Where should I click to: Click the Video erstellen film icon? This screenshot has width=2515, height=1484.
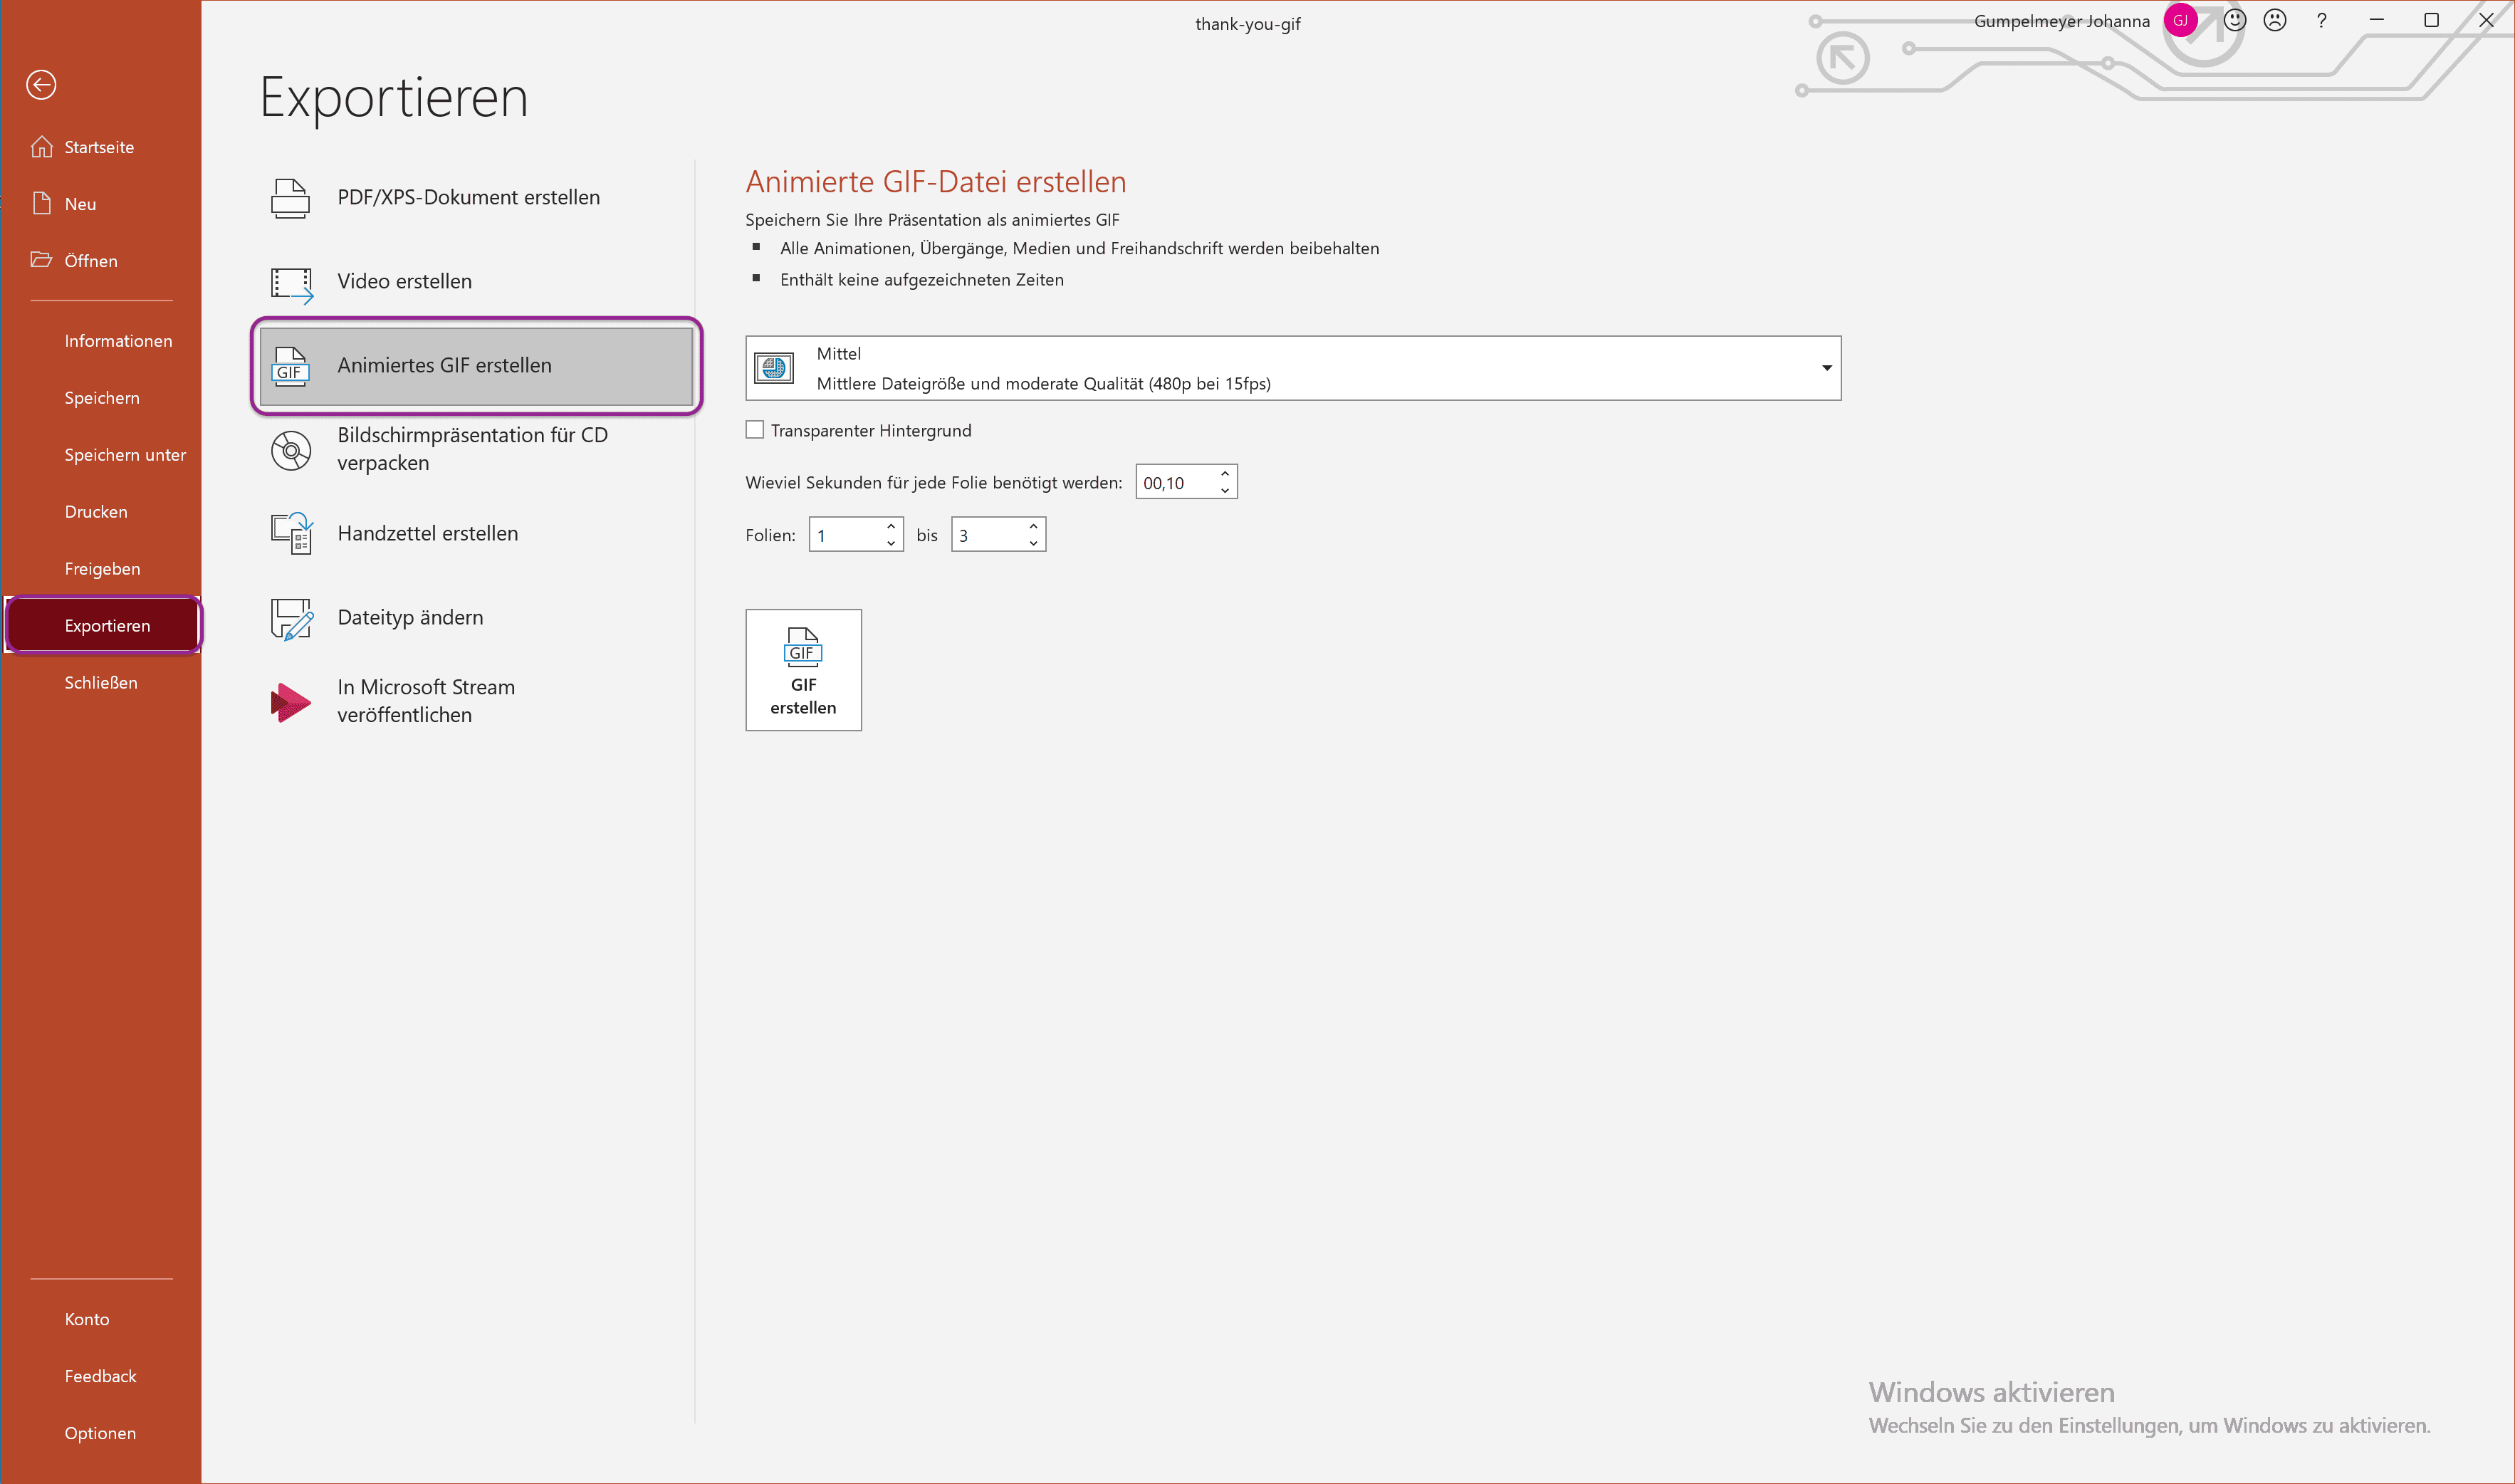click(x=291, y=283)
